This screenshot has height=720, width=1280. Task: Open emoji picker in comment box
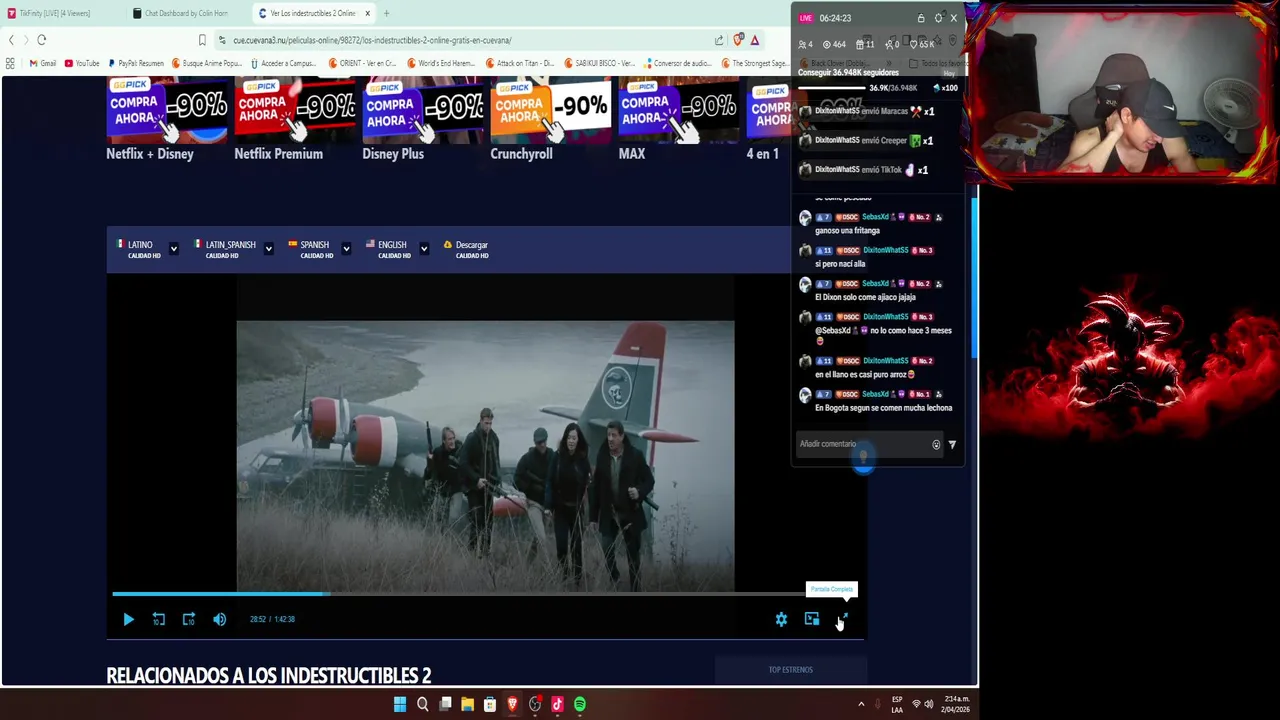936,445
